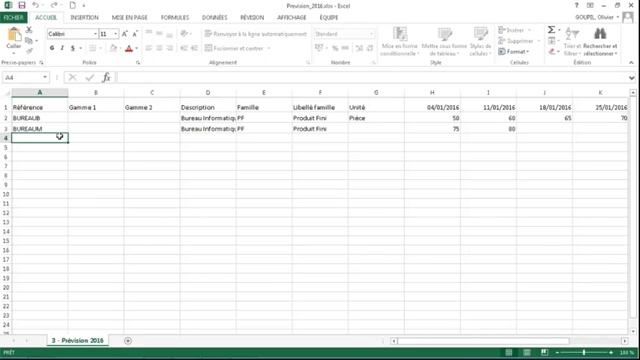Click the AutoSum sigma icon
Screen dimensions: 640x360
click(551, 30)
